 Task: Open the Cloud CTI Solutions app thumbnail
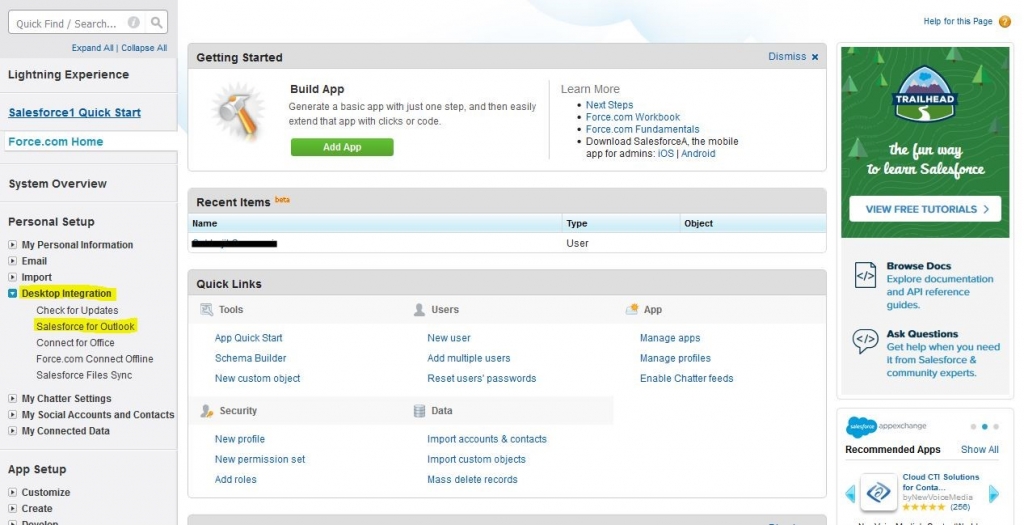(878, 492)
